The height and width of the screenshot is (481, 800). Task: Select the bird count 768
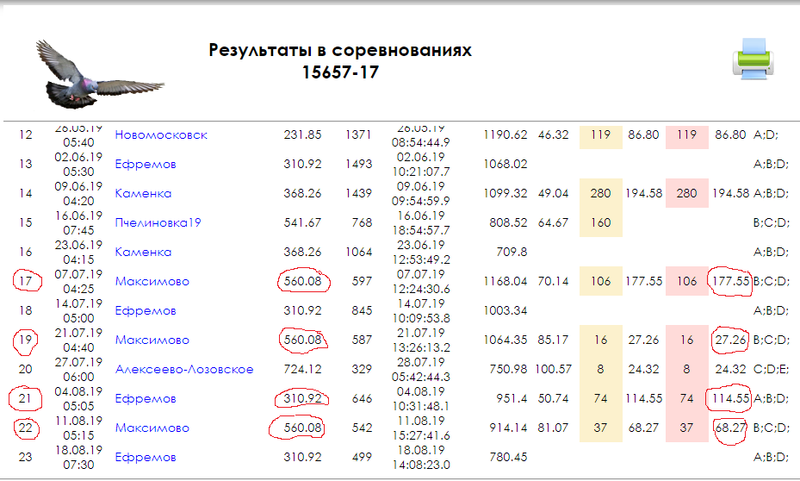[362, 222]
